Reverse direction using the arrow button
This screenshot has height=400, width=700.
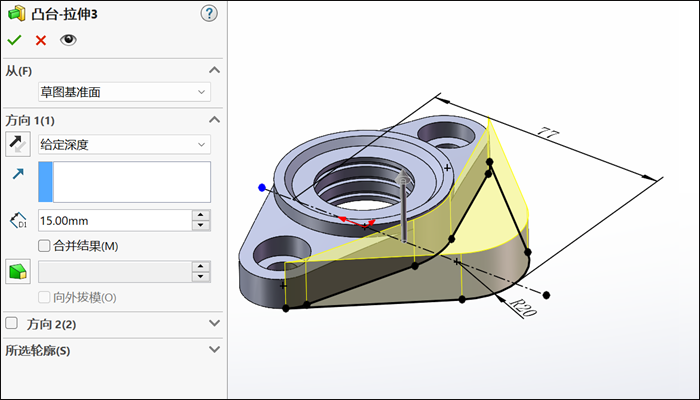tap(18, 144)
